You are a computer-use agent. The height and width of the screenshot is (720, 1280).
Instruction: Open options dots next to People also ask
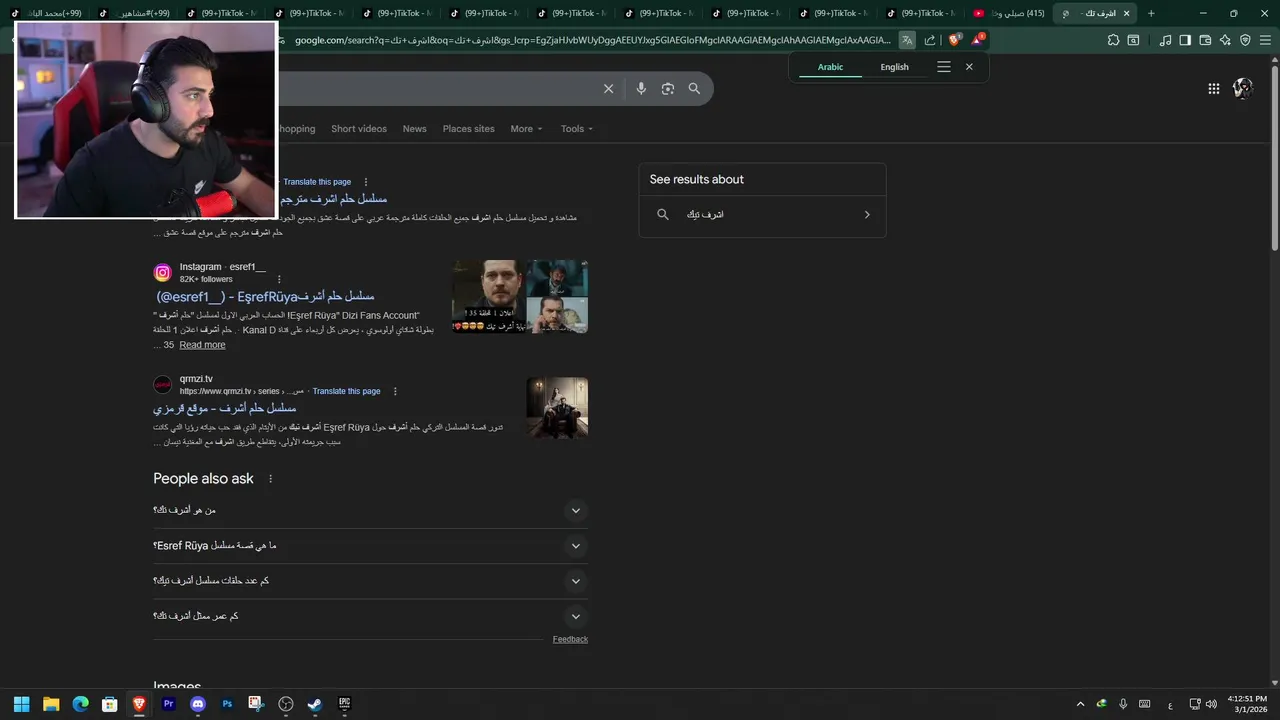pyautogui.click(x=270, y=479)
